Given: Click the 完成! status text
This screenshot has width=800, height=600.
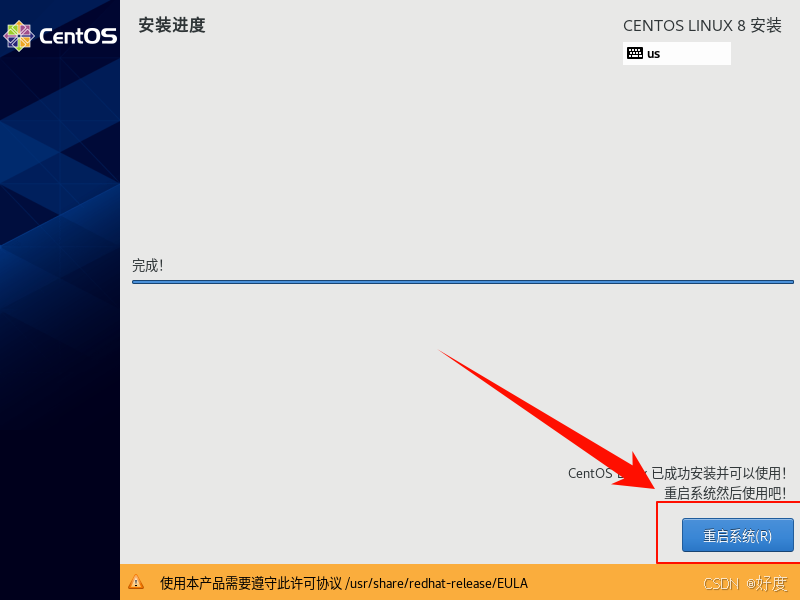Looking at the screenshot, I should pyautogui.click(x=147, y=265).
